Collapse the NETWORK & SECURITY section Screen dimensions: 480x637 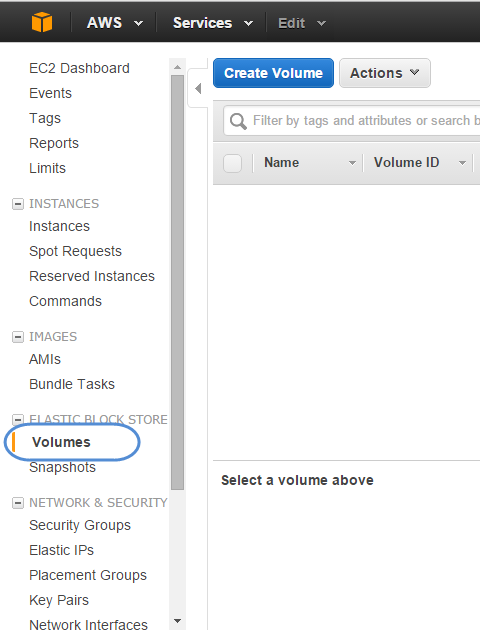[x=18, y=503]
